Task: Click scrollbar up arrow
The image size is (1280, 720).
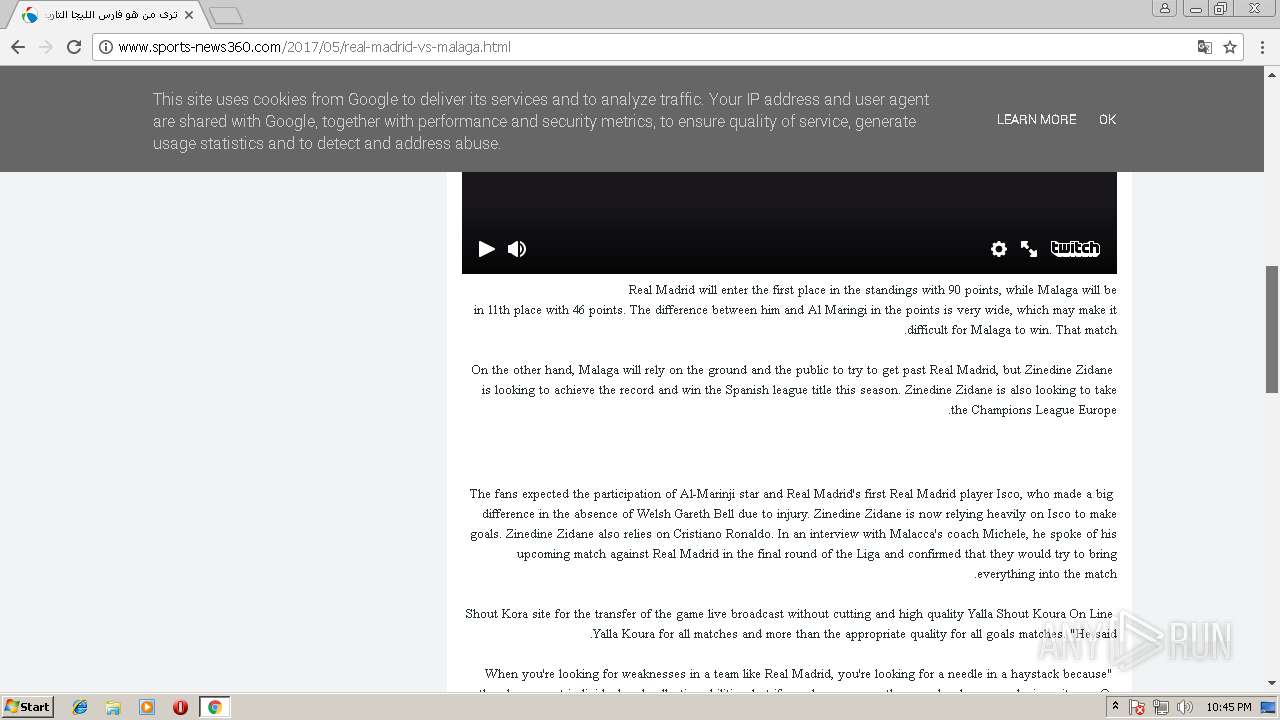Action: [1272, 74]
